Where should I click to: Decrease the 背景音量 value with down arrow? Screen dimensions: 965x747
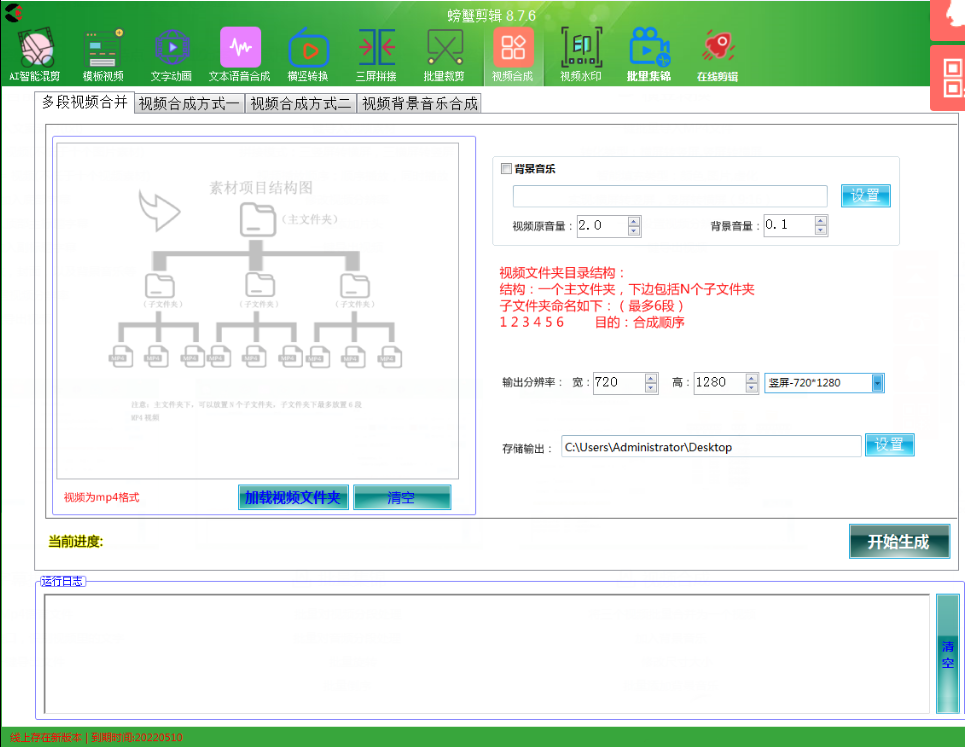pos(820,231)
